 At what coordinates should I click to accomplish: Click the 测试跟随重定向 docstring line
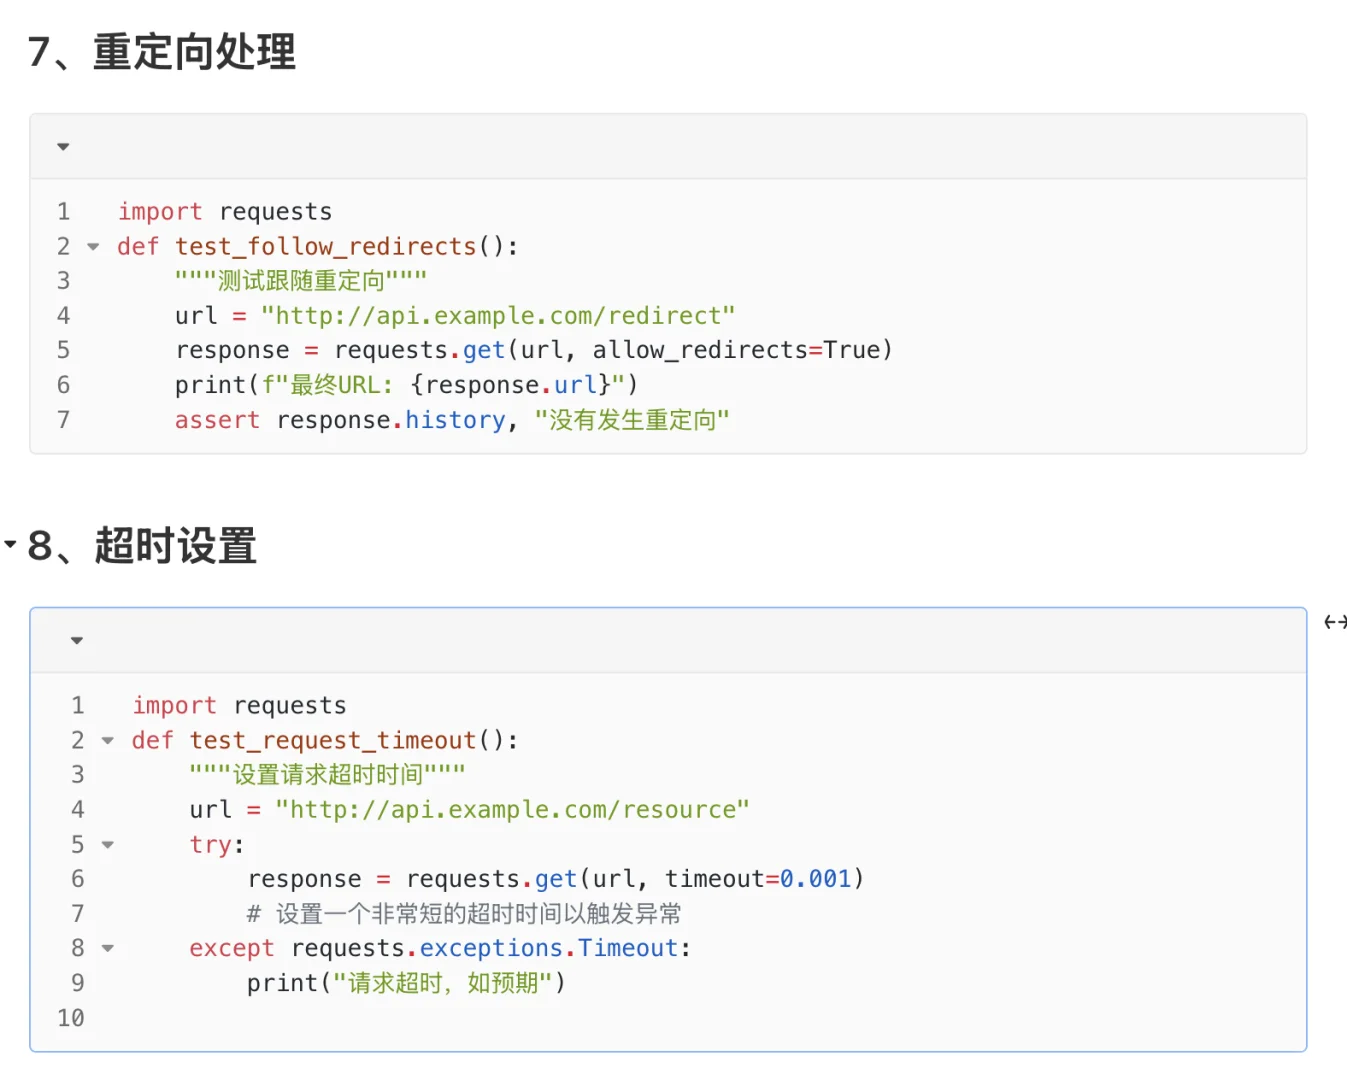301,281
